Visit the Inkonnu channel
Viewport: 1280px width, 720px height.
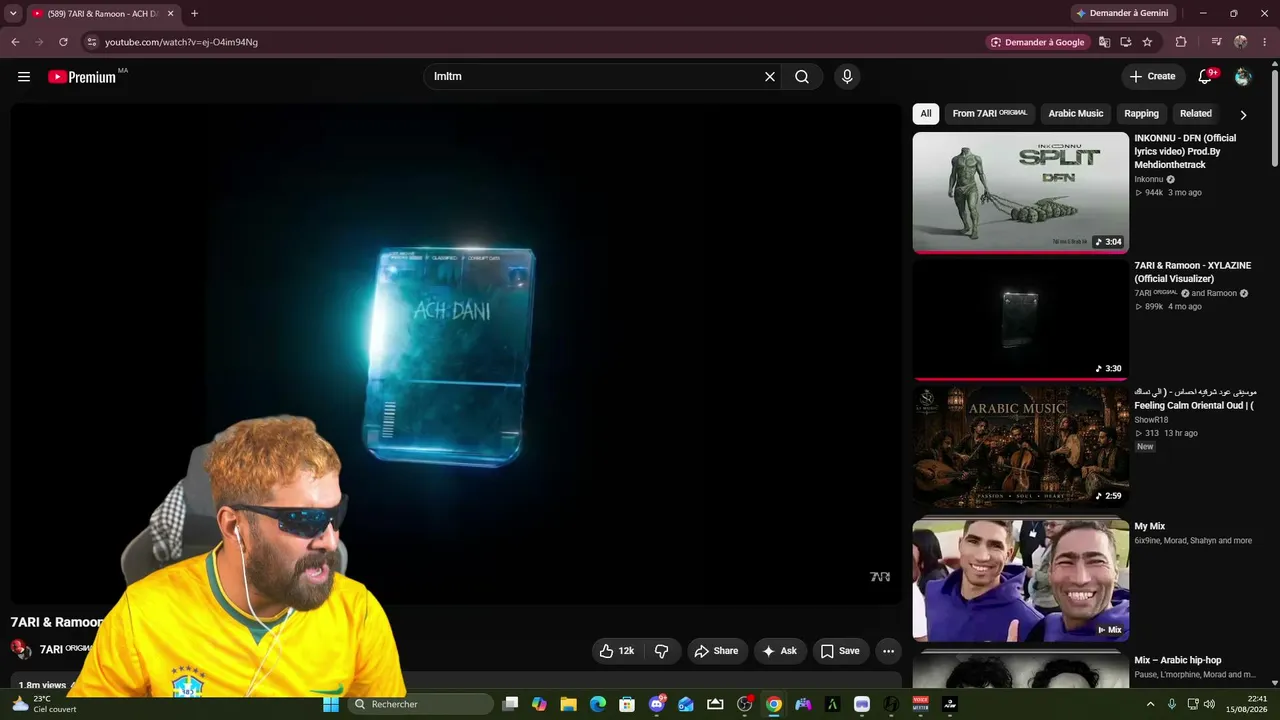[x=1149, y=180]
